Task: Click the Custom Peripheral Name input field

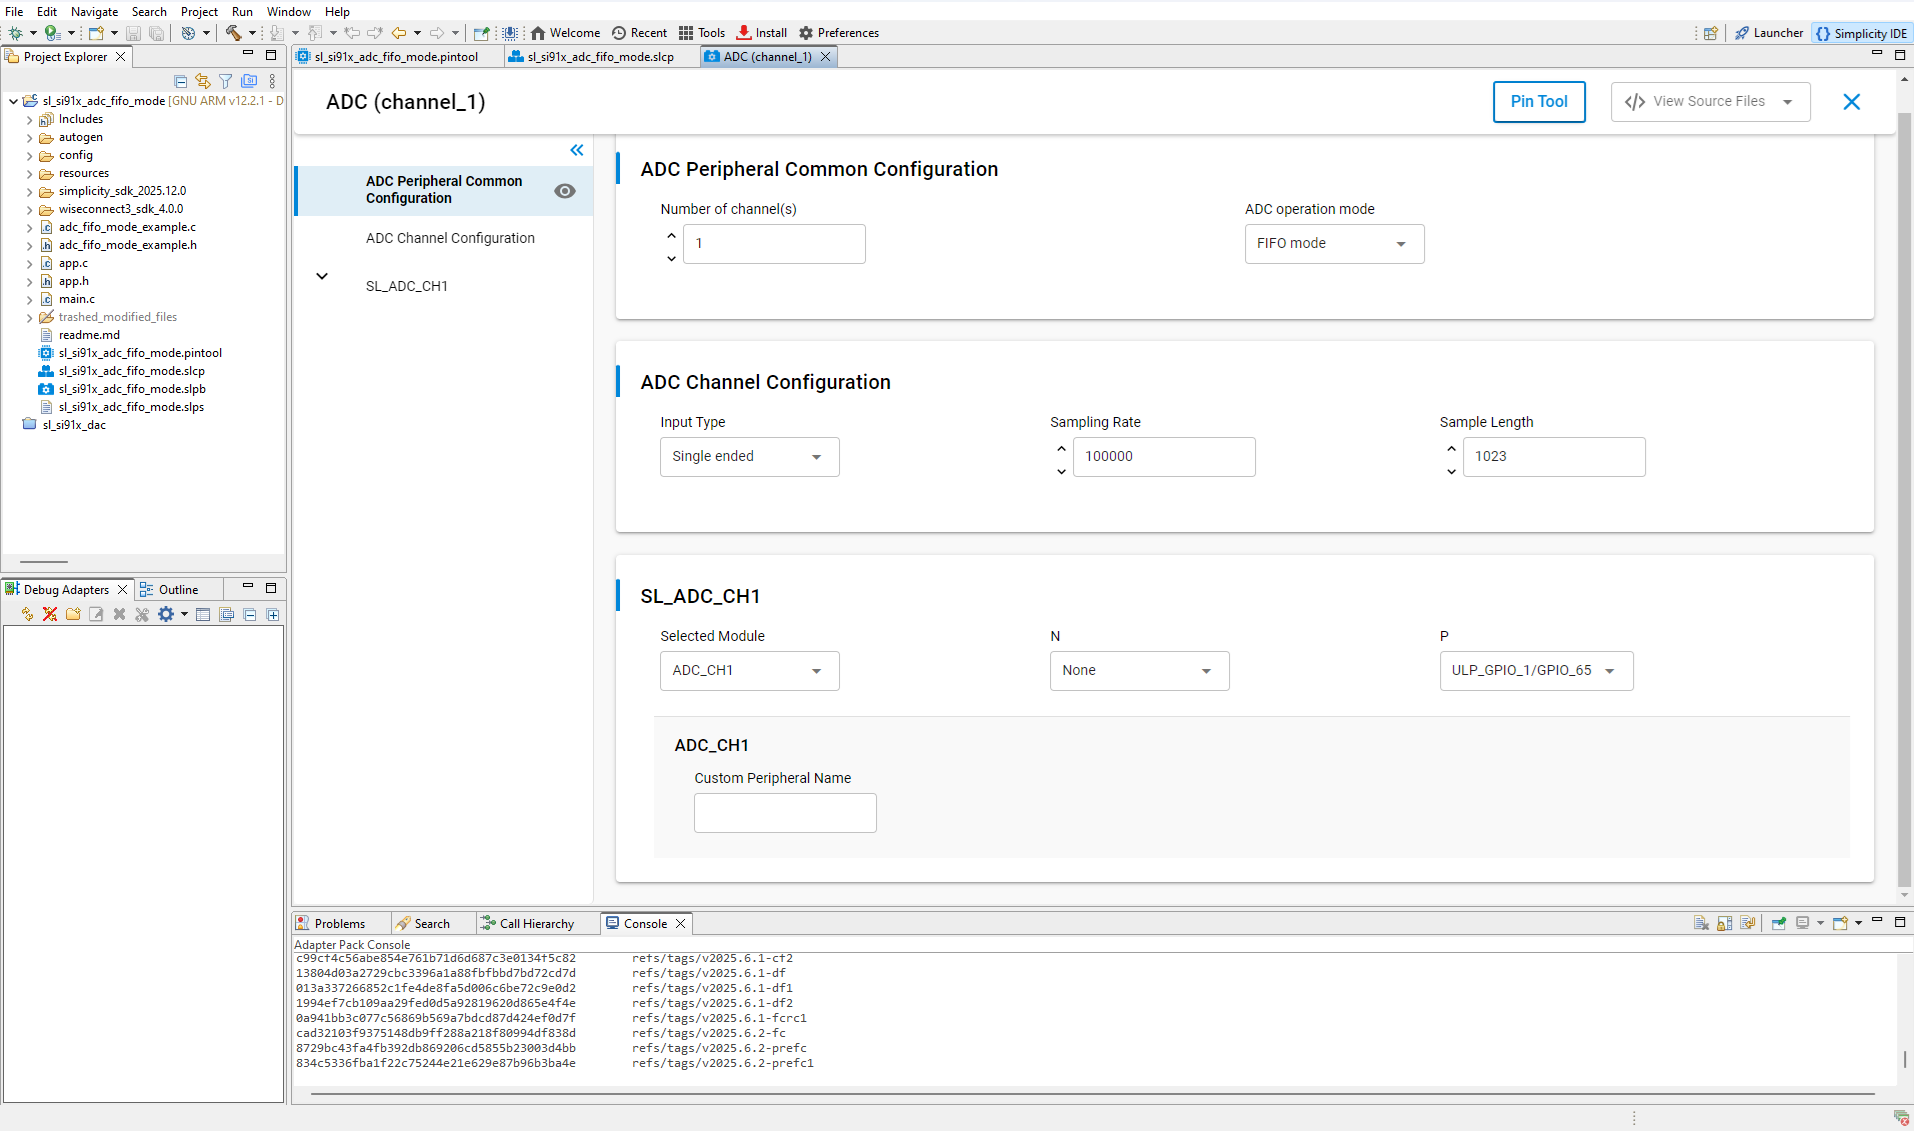Action: (785, 813)
